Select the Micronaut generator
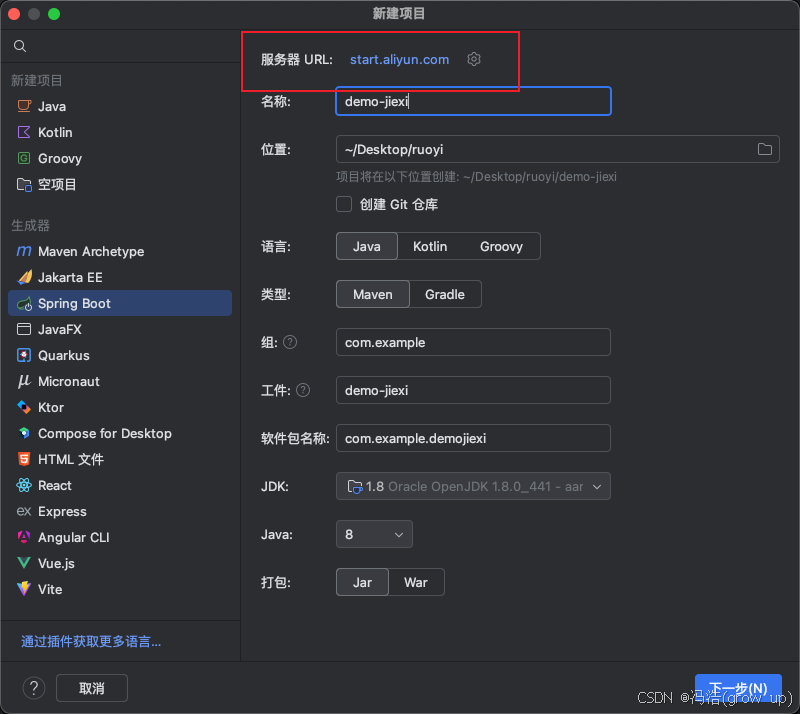 120,381
